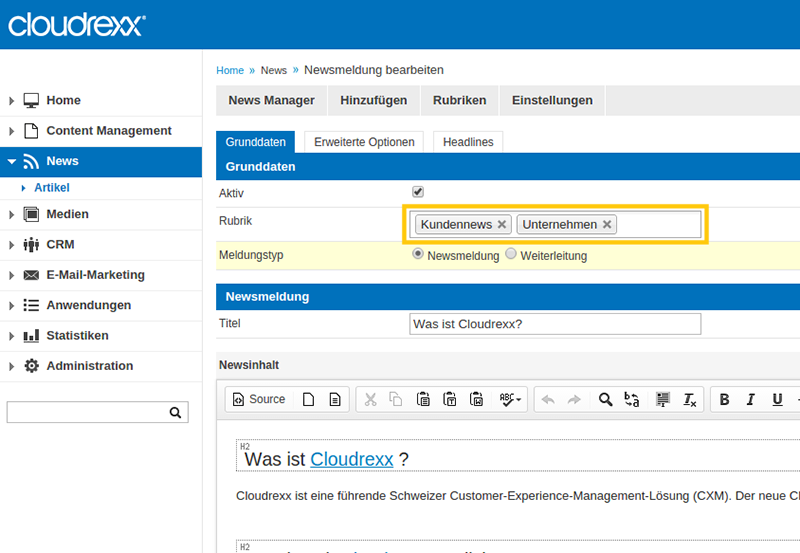Expand the Medien arrow
The width and height of the screenshot is (800, 553).
11,215
